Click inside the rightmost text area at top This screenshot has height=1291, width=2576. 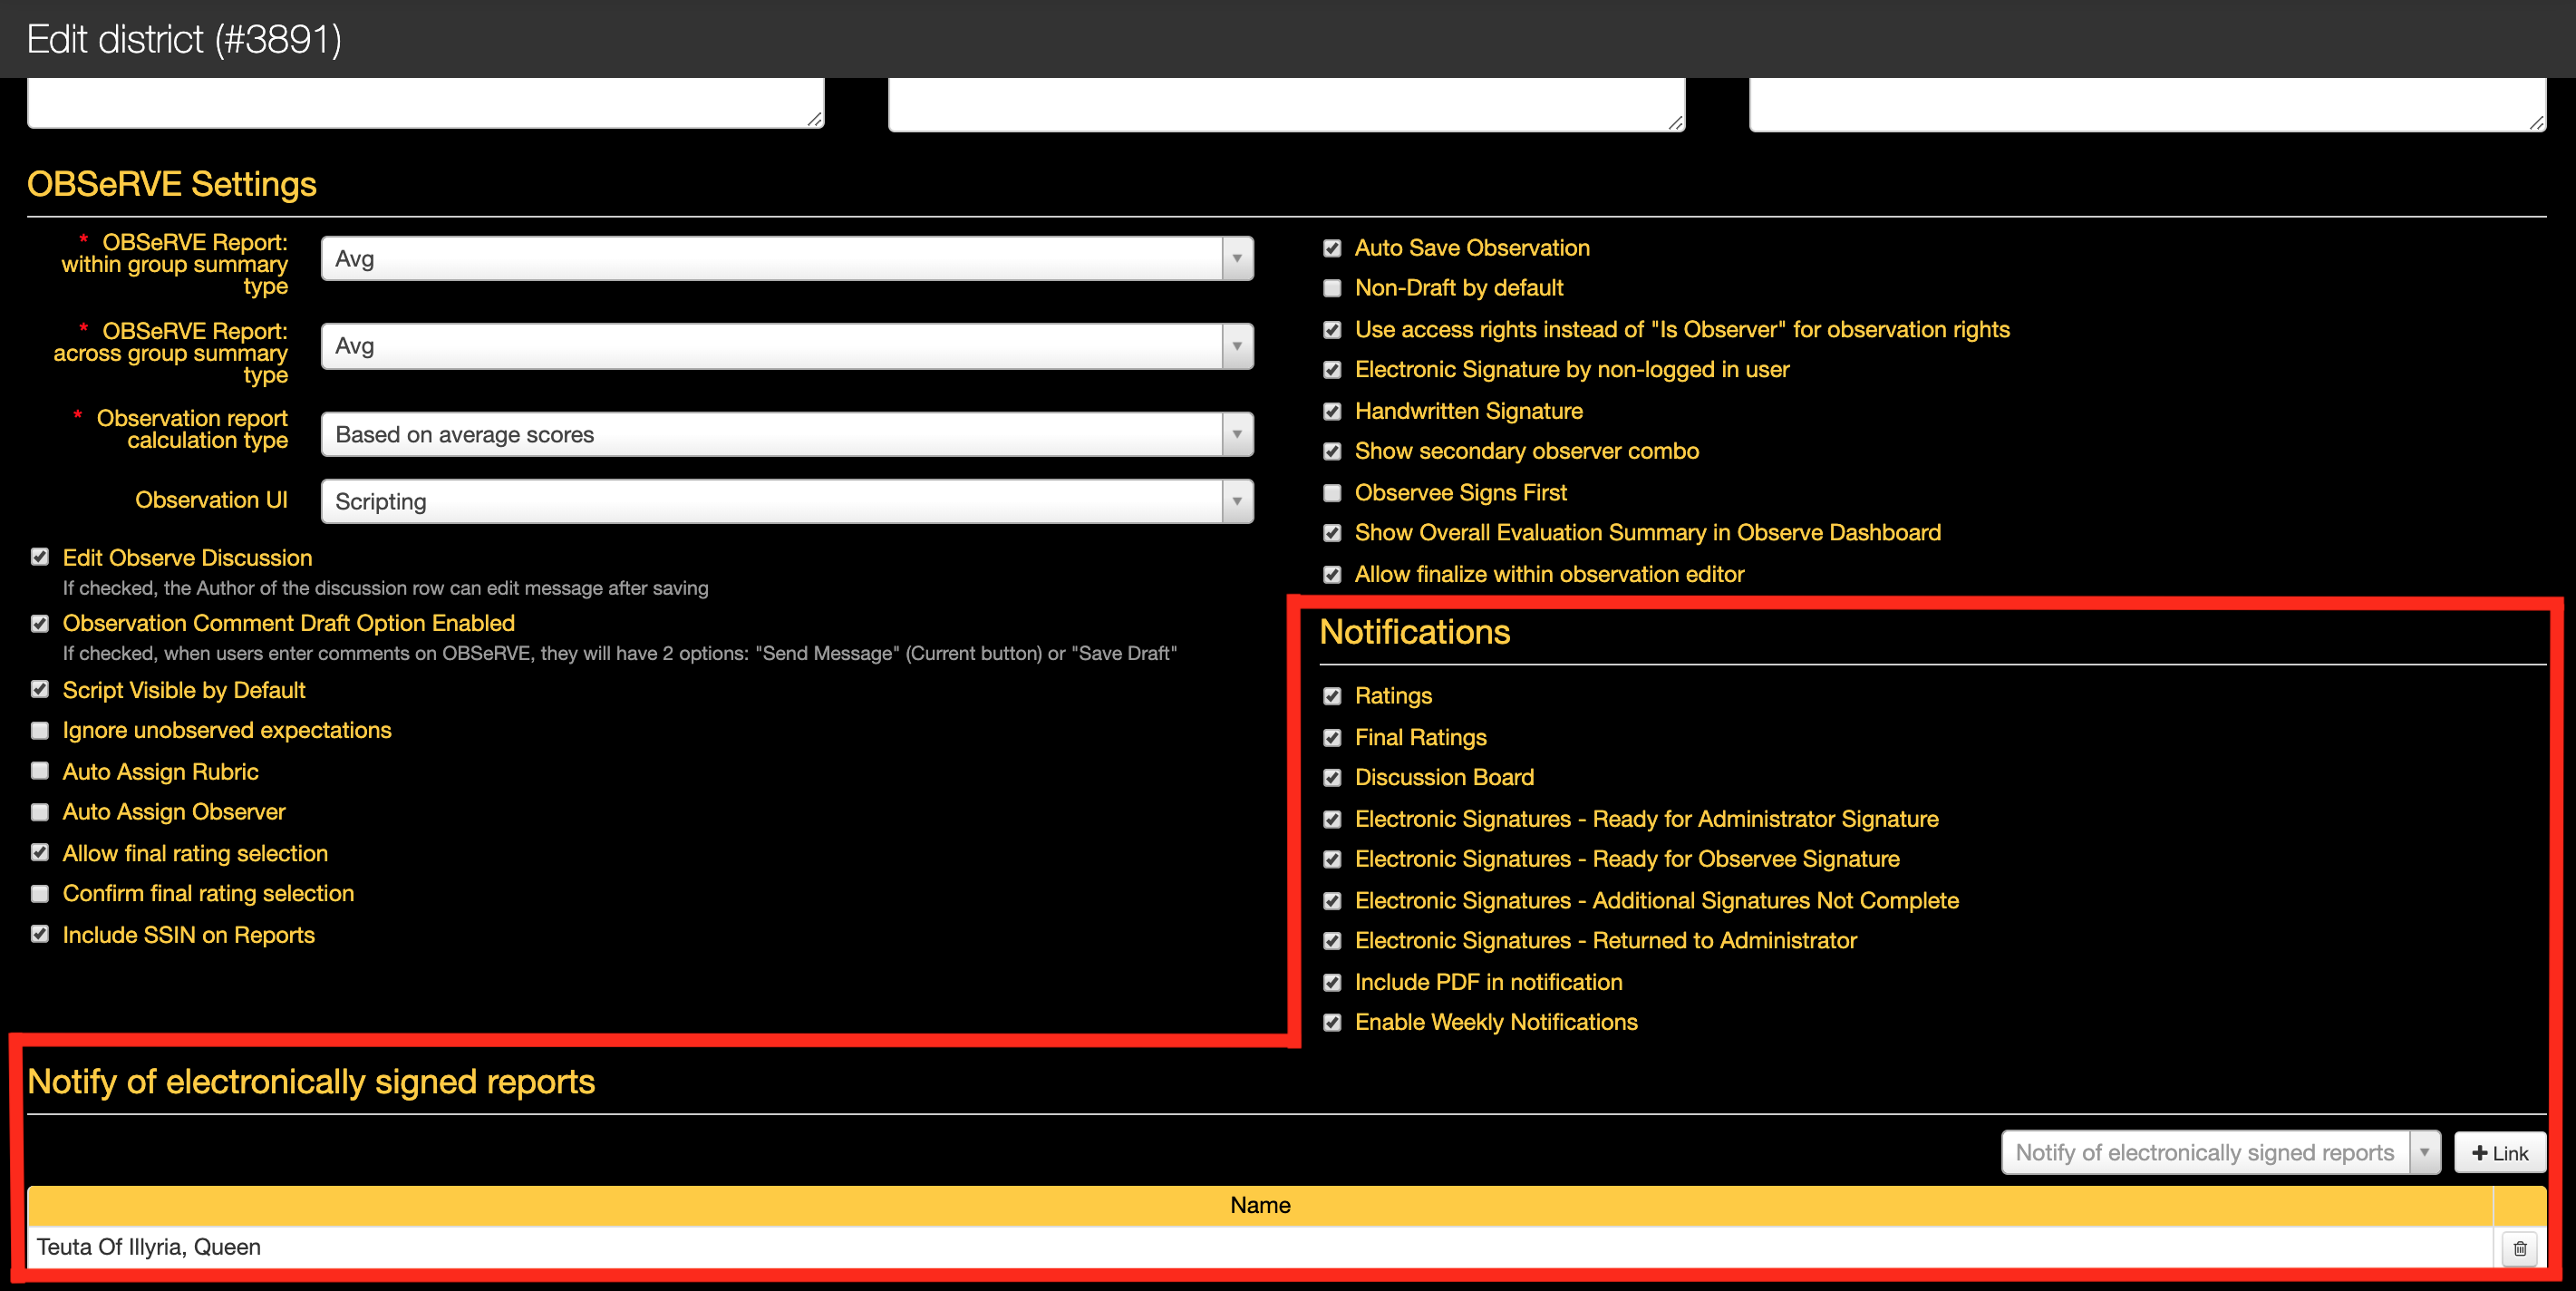(x=2147, y=103)
